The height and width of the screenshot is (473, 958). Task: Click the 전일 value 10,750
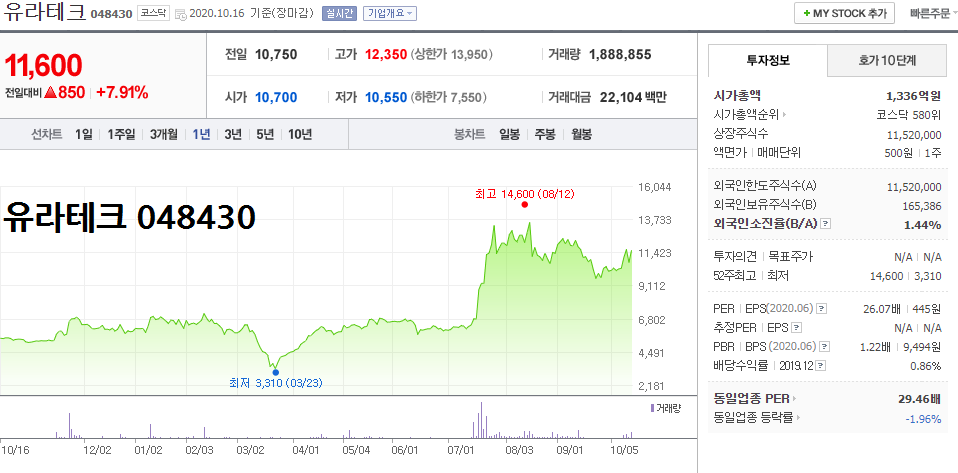276,55
